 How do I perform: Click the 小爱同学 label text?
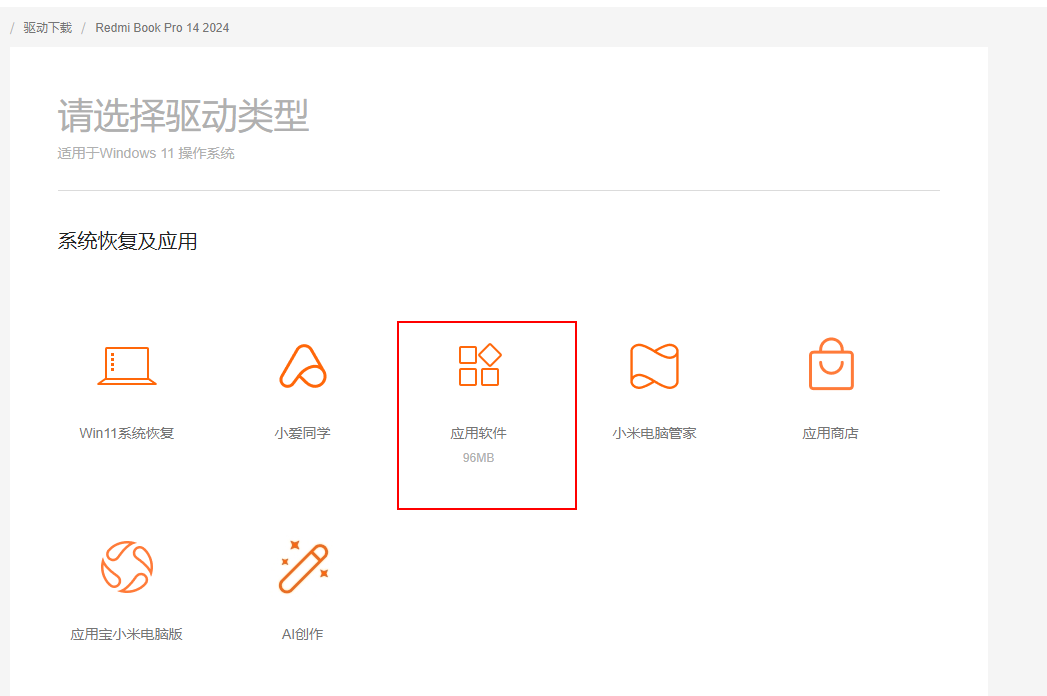pos(302,433)
